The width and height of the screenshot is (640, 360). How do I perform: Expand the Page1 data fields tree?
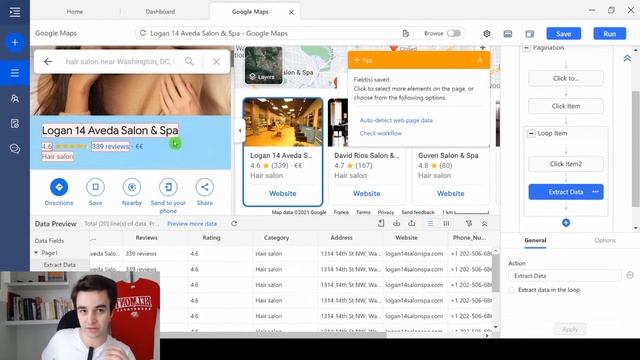(x=36, y=253)
